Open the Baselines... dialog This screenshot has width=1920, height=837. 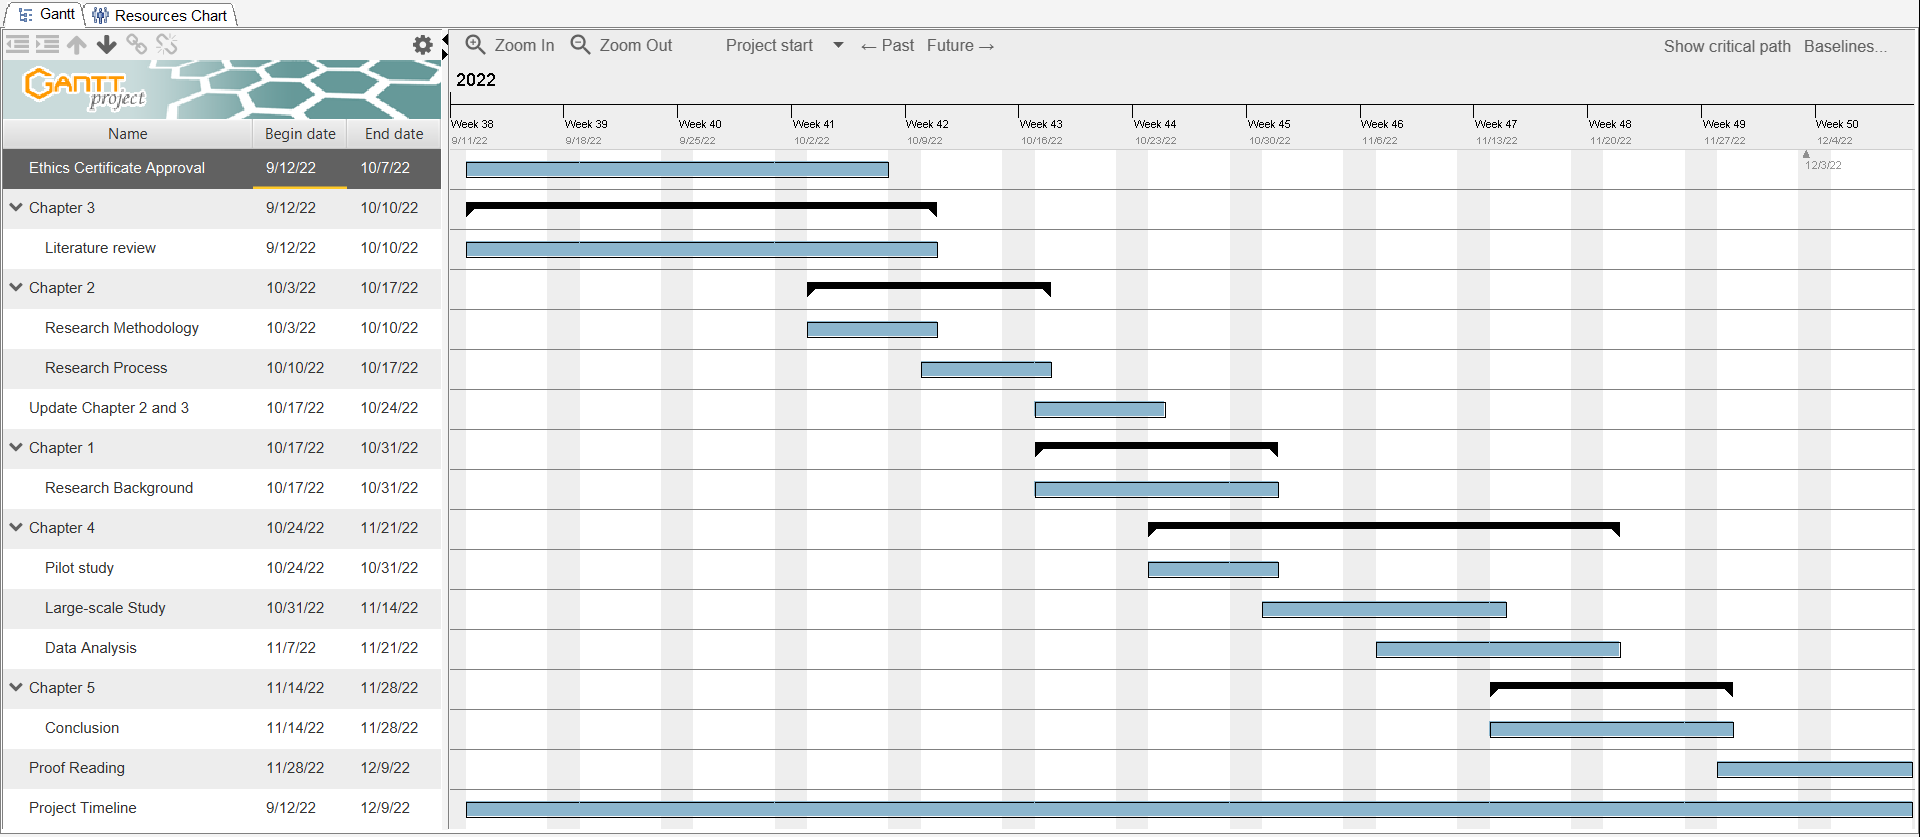point(1845,46)
